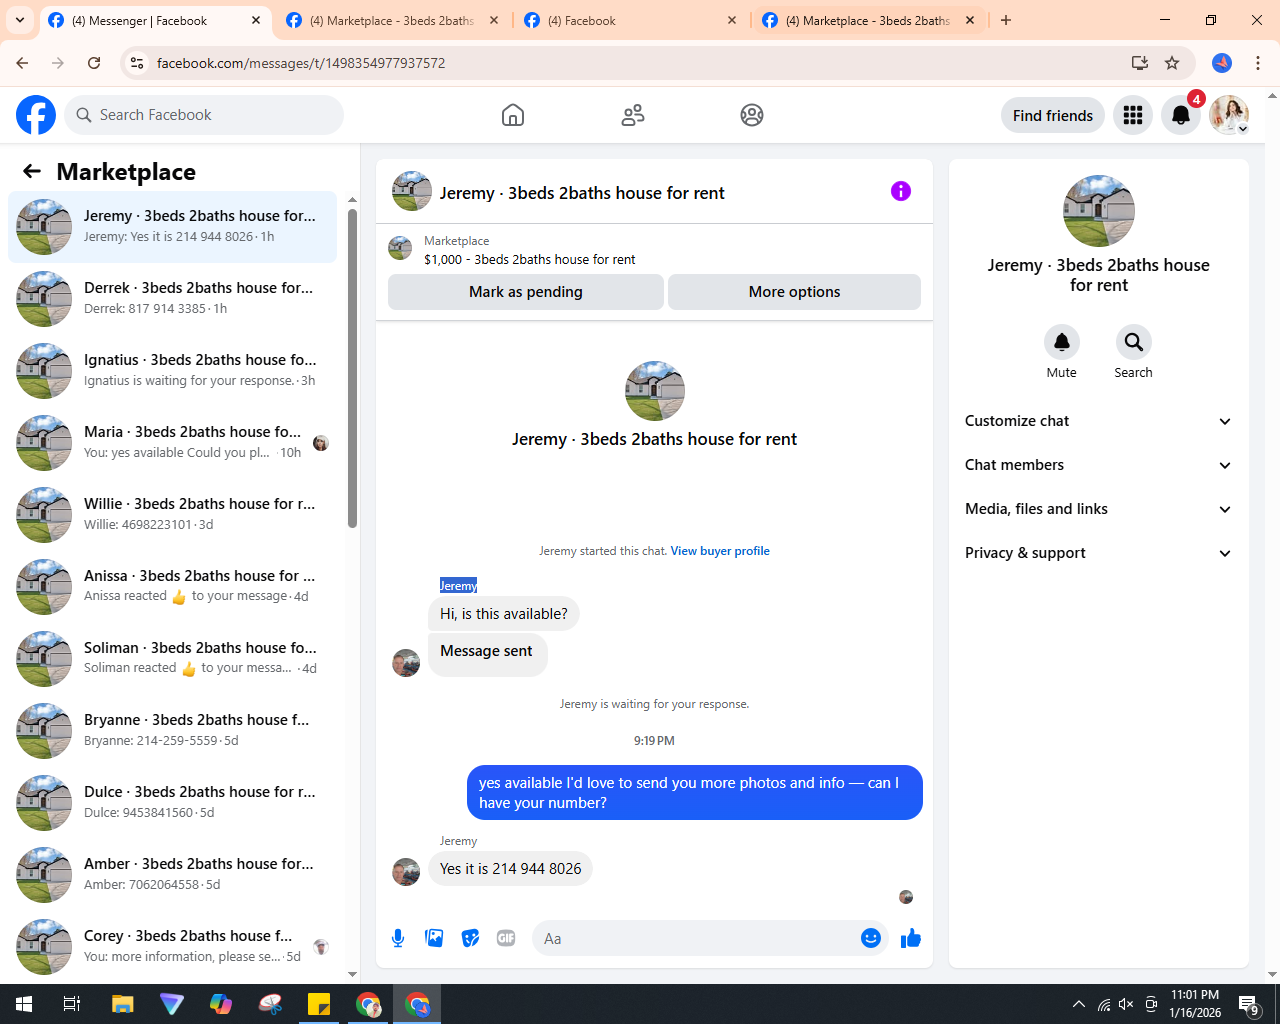Image resolution: width=1280 pixels, height=1024 pixels.
Task: Open conversation information purple icon
Action: [x=901, y=191]
